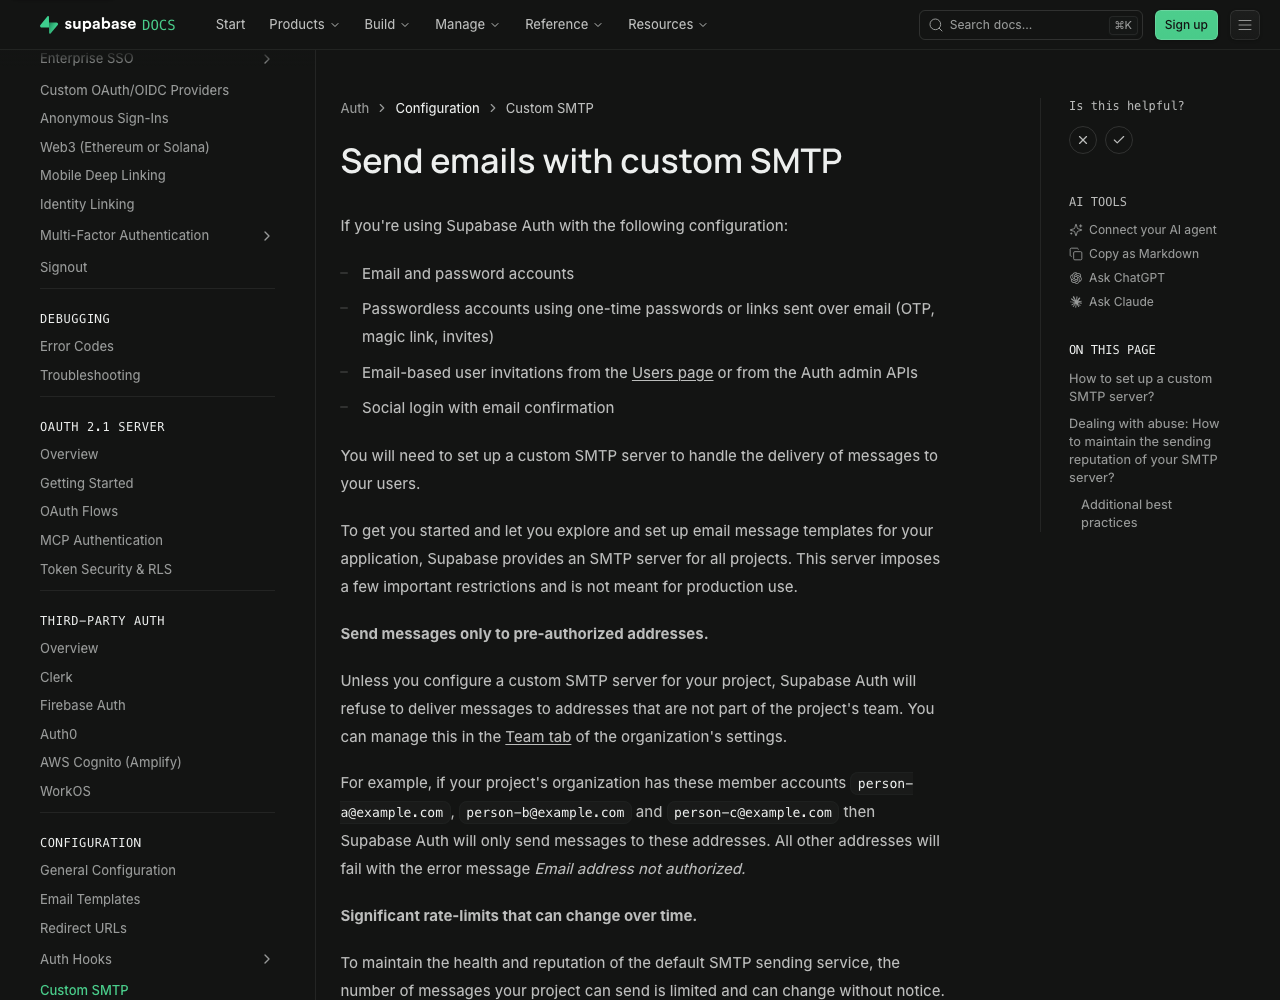Open Firebase Auth page
Viewport: 1280px width, 1000px height.
tap(82, 705)
